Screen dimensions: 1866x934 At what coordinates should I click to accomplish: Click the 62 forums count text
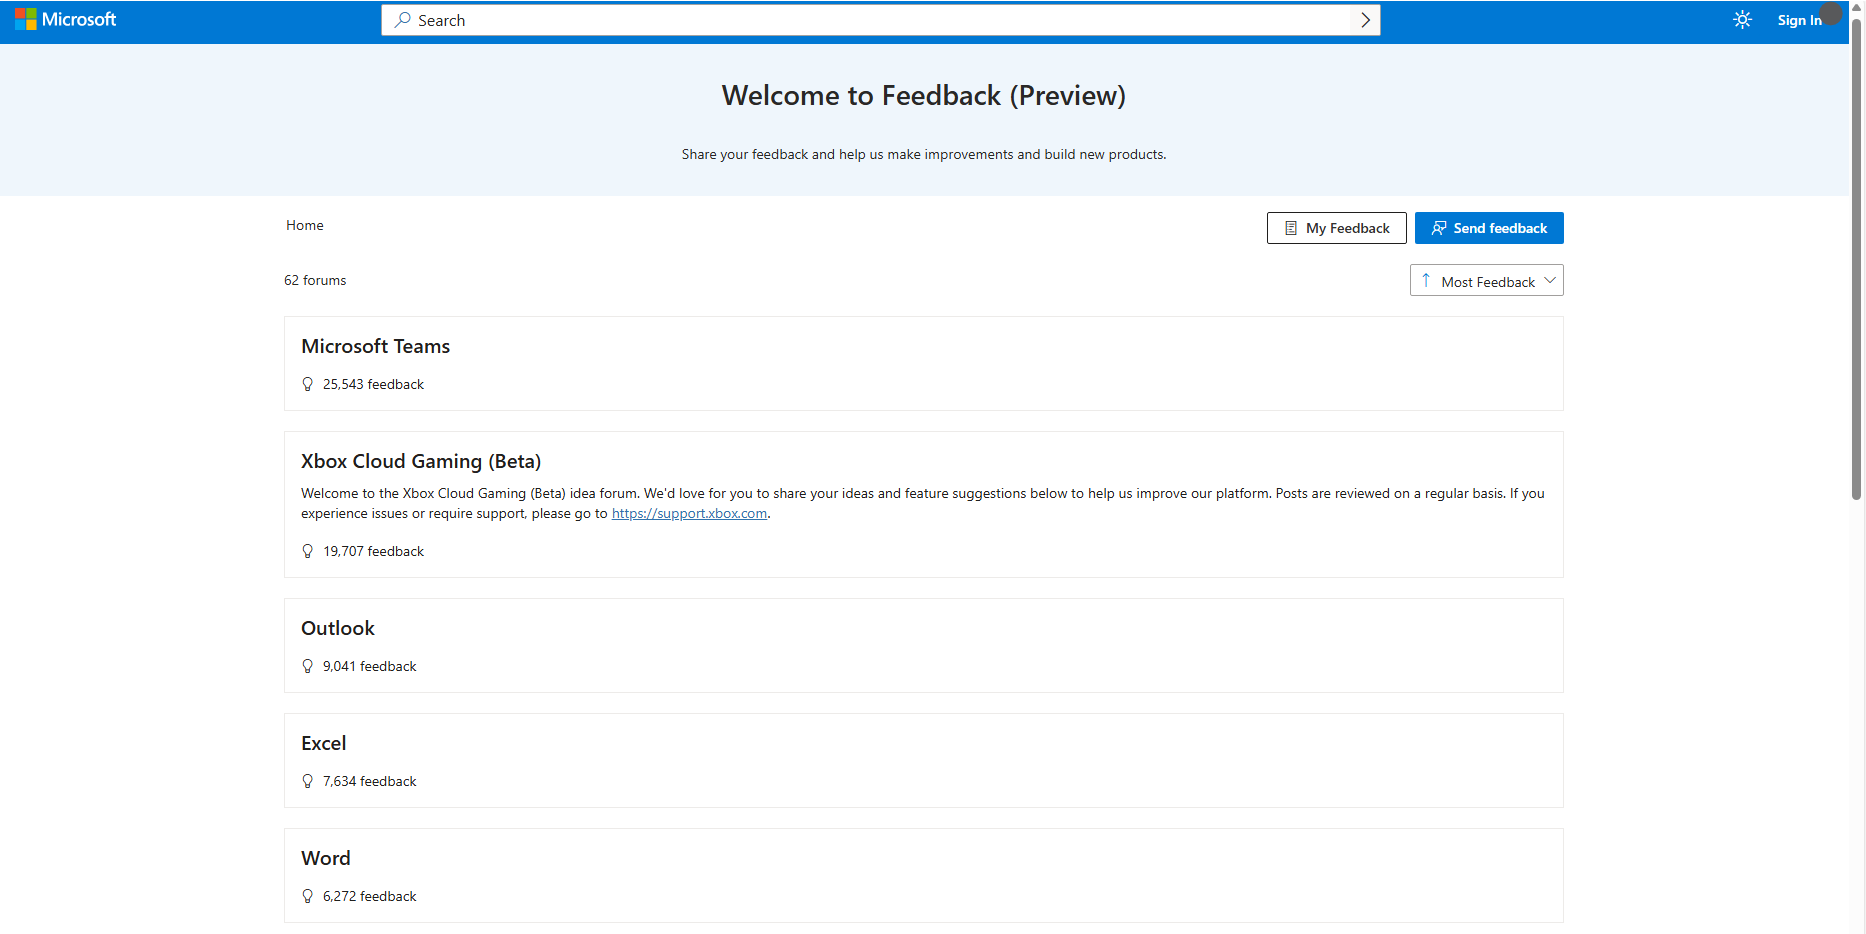point(315,280)
